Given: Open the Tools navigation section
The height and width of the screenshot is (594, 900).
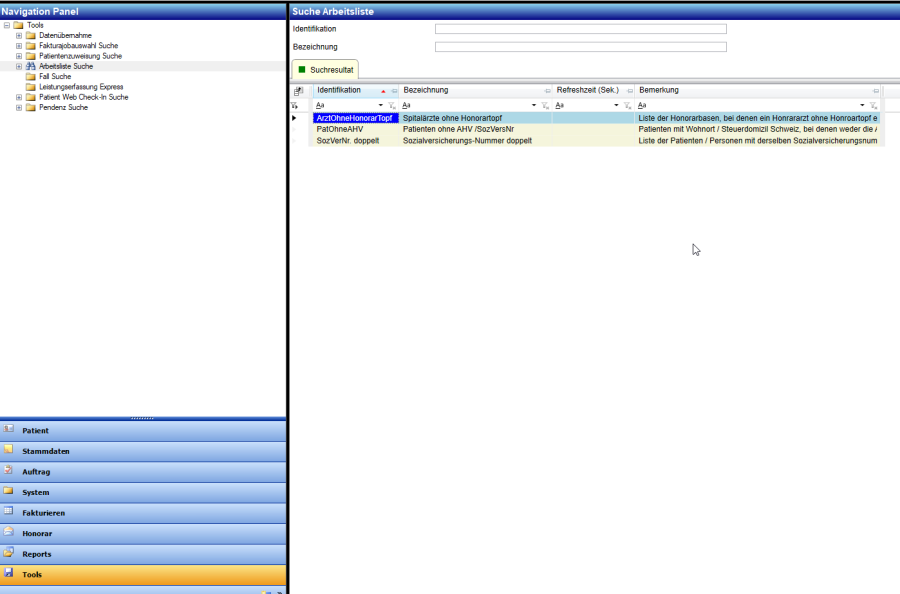Looking at the screenshot, I should tap(143, 574).
